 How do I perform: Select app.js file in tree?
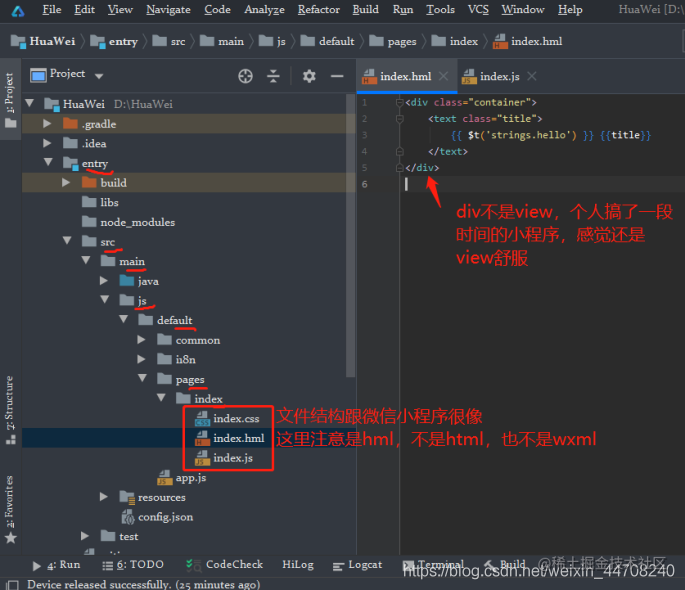(181, 478)
